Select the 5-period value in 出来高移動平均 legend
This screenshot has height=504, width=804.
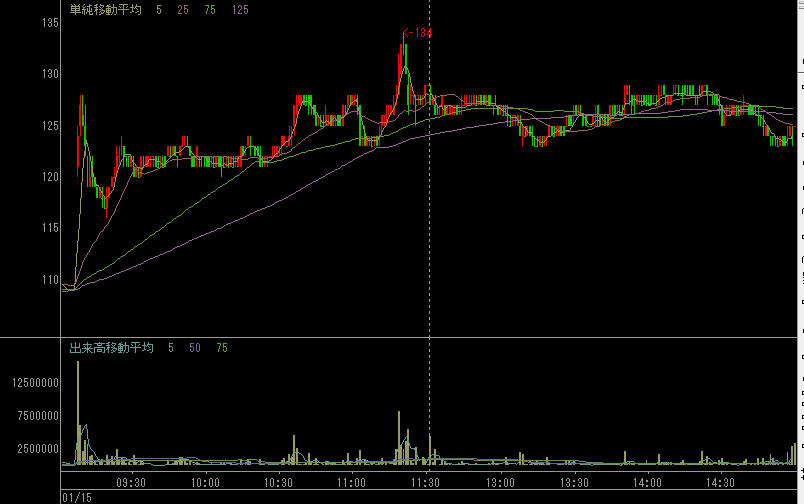click(x=171, y=348)
